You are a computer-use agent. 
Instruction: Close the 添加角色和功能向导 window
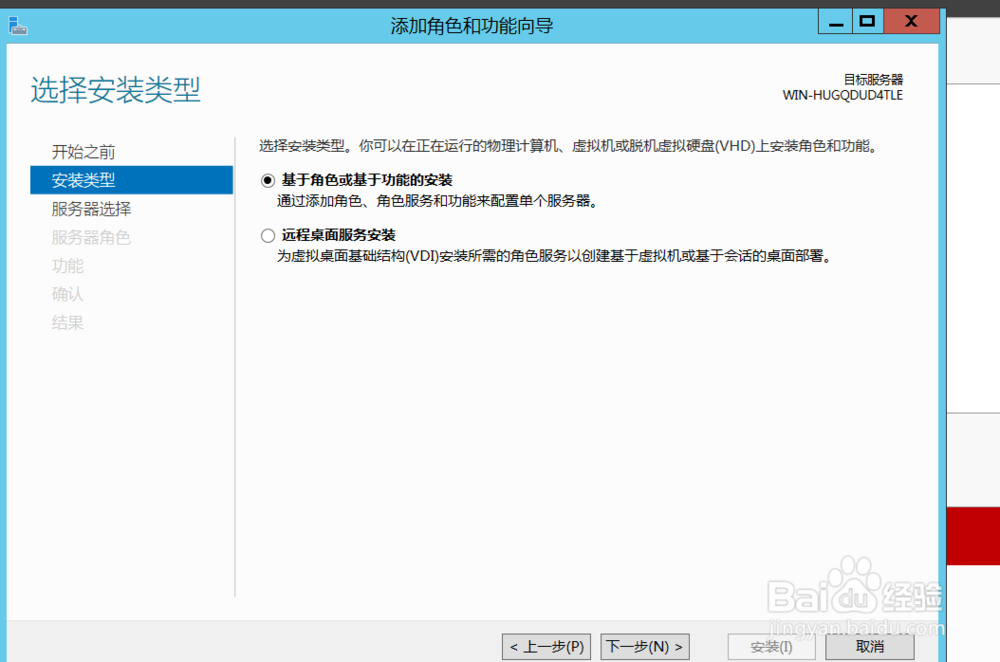[x=911, y=22]
